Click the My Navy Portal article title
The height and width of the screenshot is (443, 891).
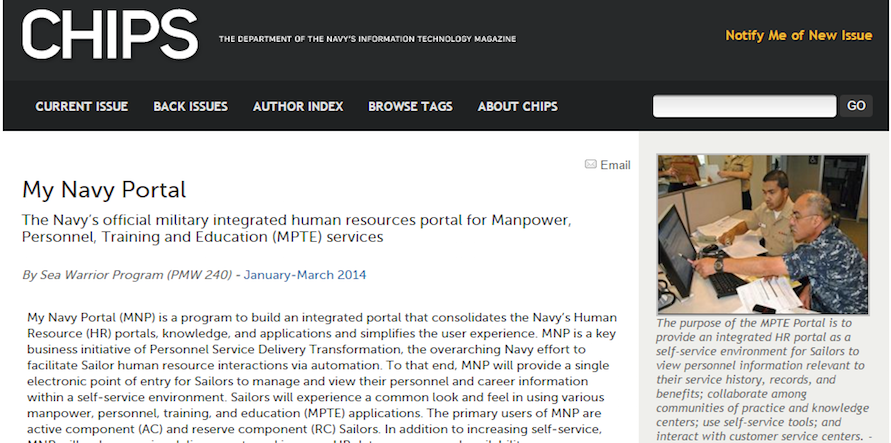104,190
